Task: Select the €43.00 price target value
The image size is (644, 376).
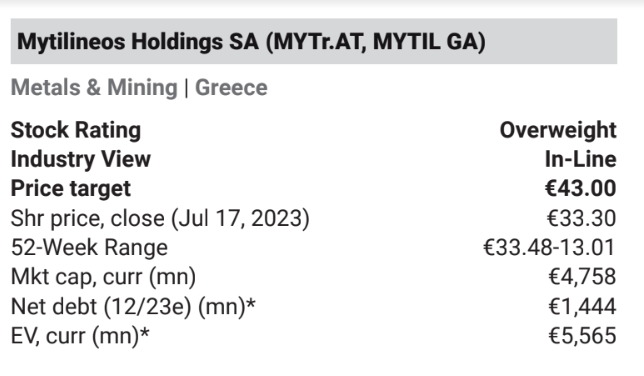Action: click(581, 189)
